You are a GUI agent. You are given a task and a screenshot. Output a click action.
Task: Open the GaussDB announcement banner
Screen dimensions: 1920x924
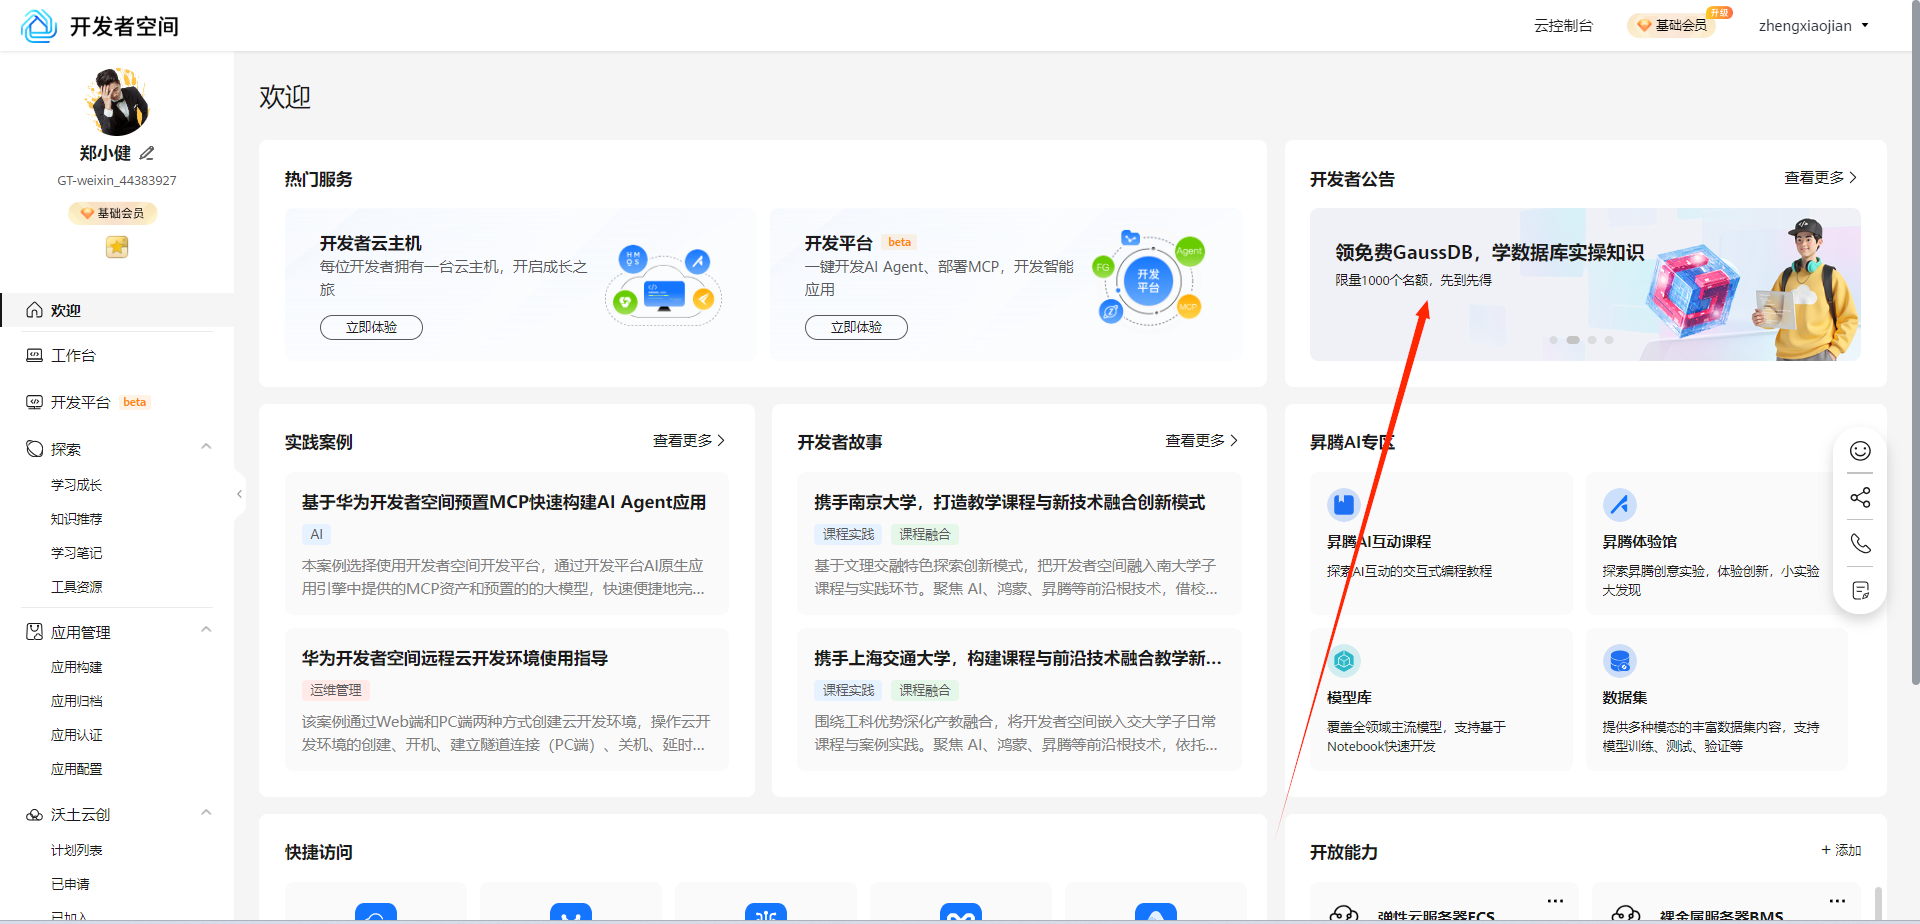click(x=1585, y=284)
